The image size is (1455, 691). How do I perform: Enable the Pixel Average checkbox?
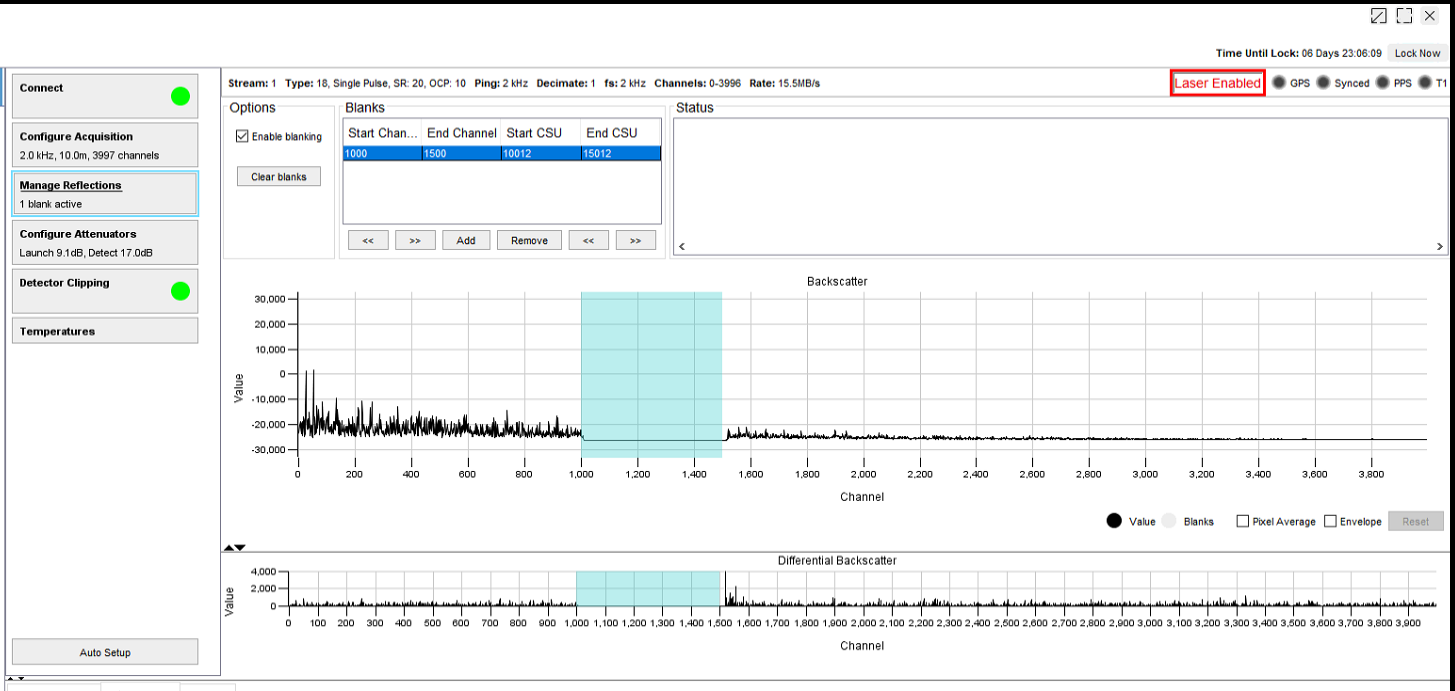point(1243,521)
